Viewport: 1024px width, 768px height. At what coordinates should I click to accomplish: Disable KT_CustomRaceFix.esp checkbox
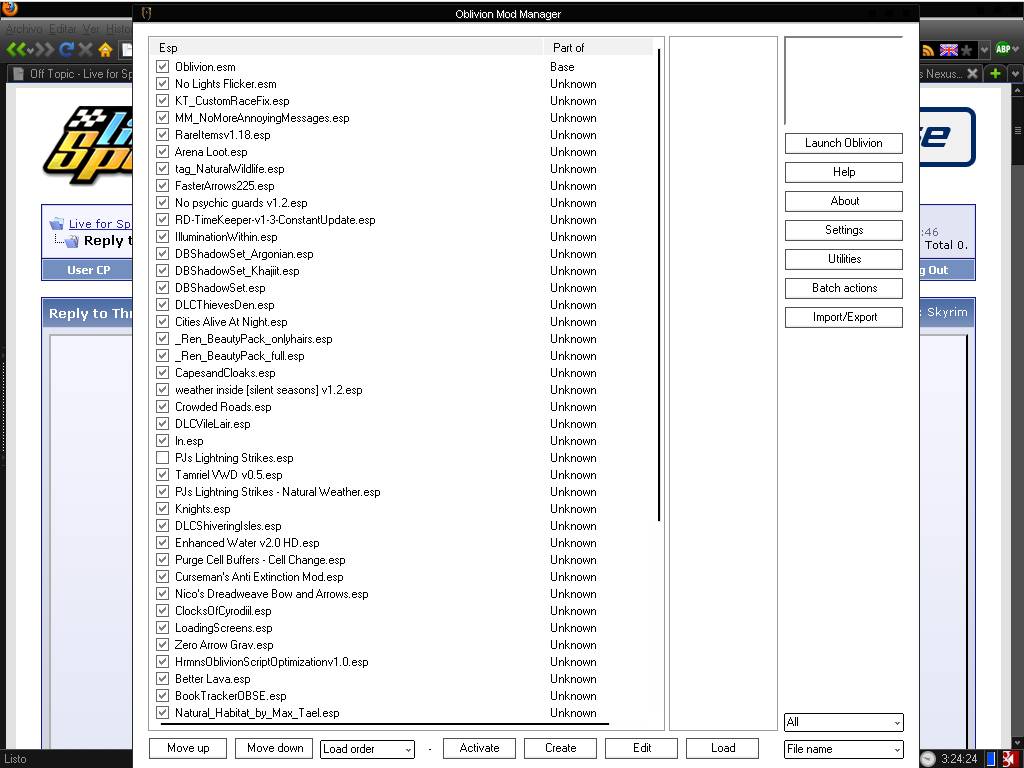coord(163,101)
